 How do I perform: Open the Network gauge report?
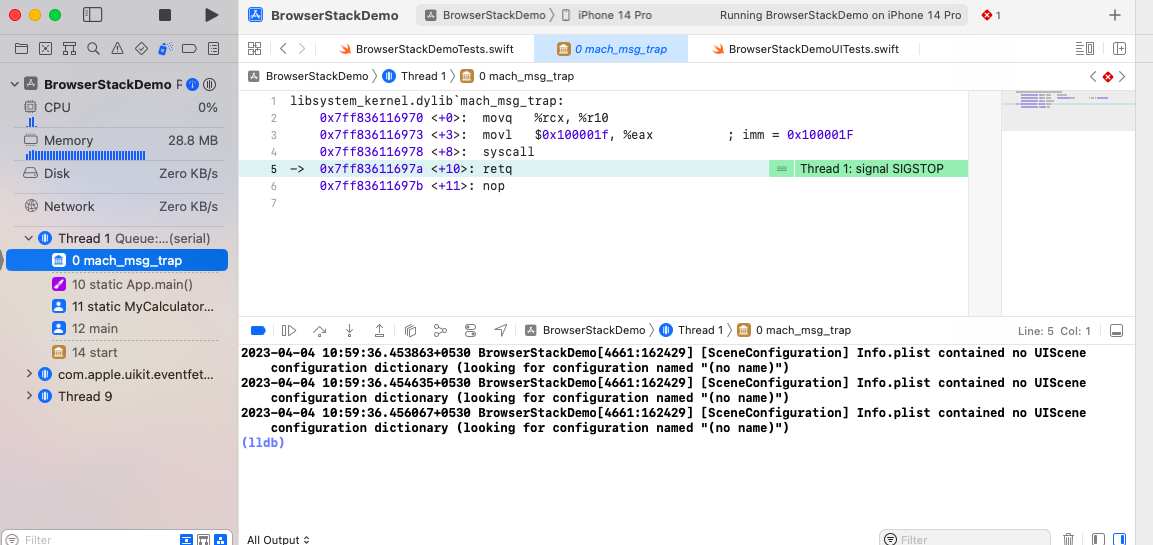point(121,206)
